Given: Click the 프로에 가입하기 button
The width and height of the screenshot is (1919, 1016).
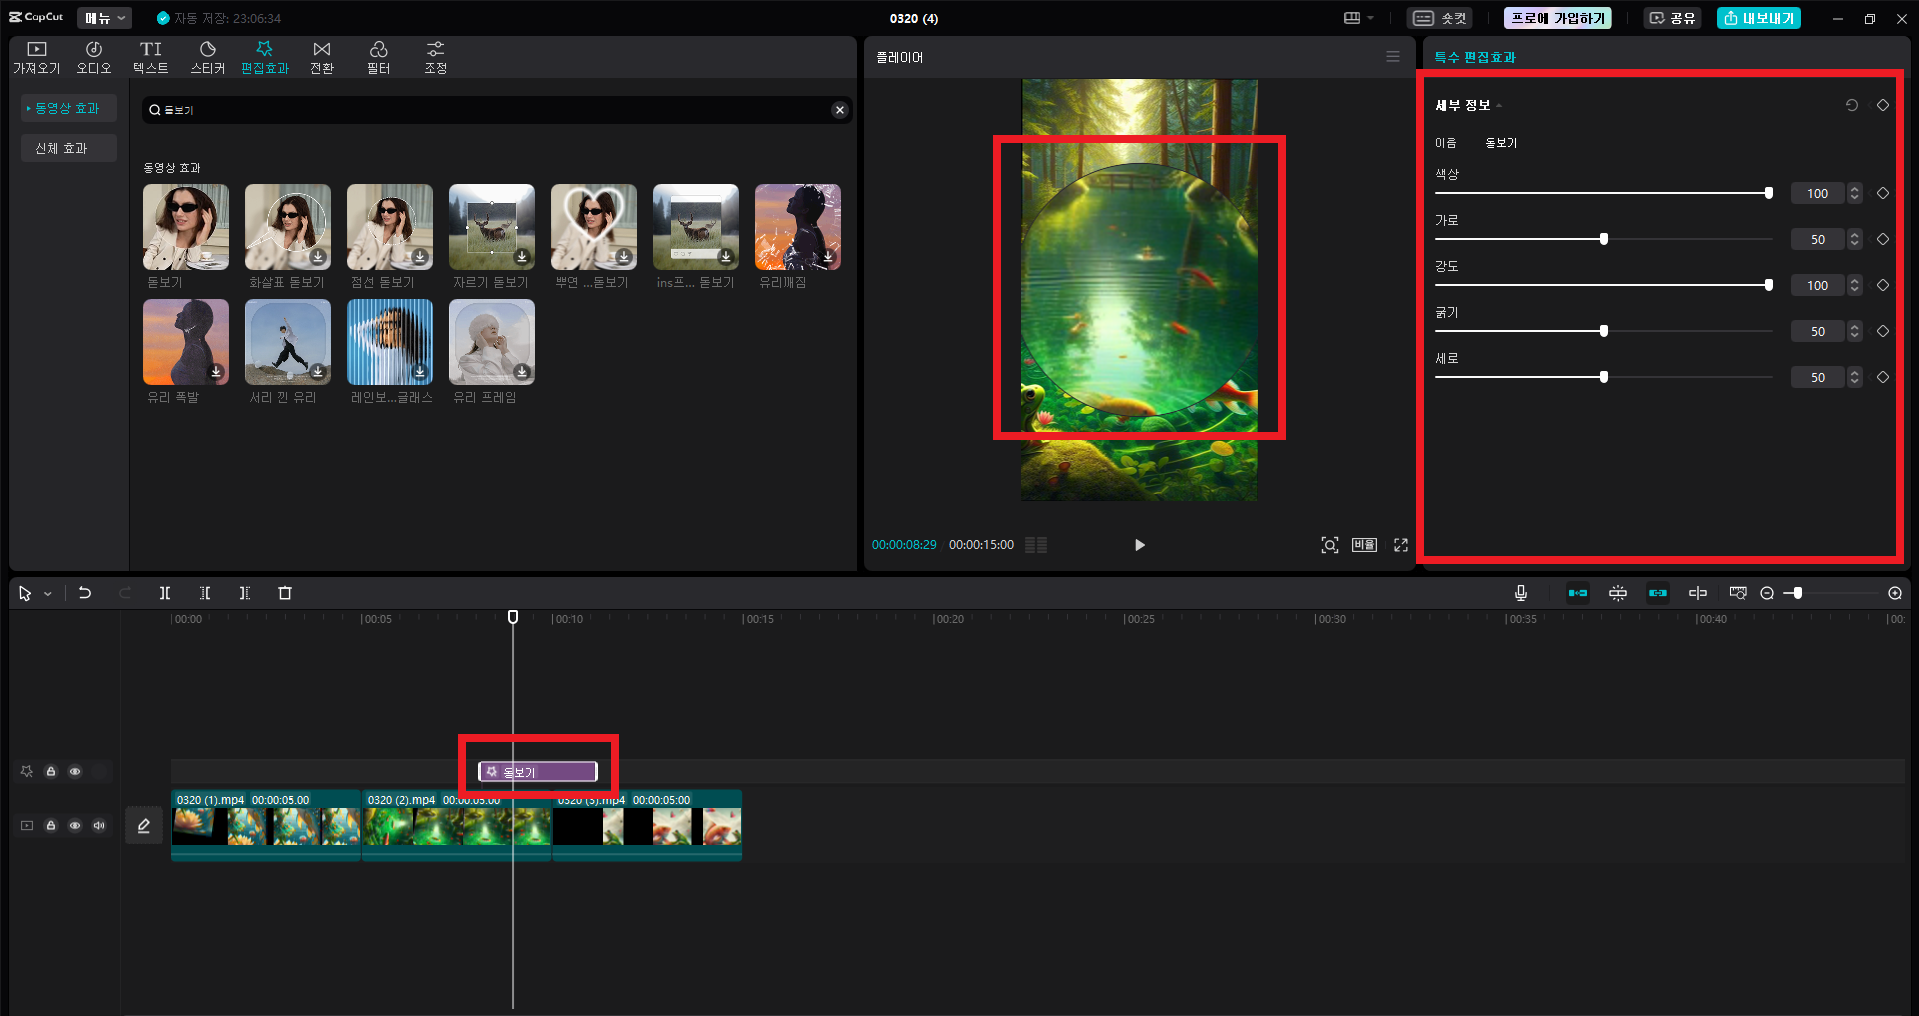Looking at the screenshot, I should 1558,18.
